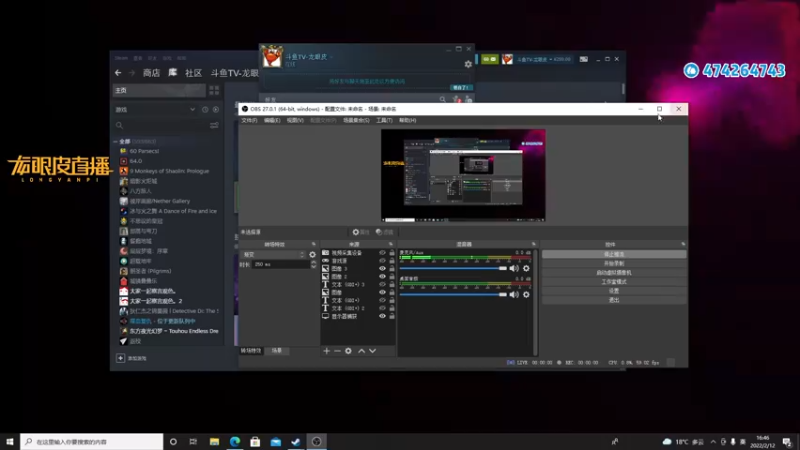
Task: Open the OBS 编辑(E) menu
Action: point(272,120)
